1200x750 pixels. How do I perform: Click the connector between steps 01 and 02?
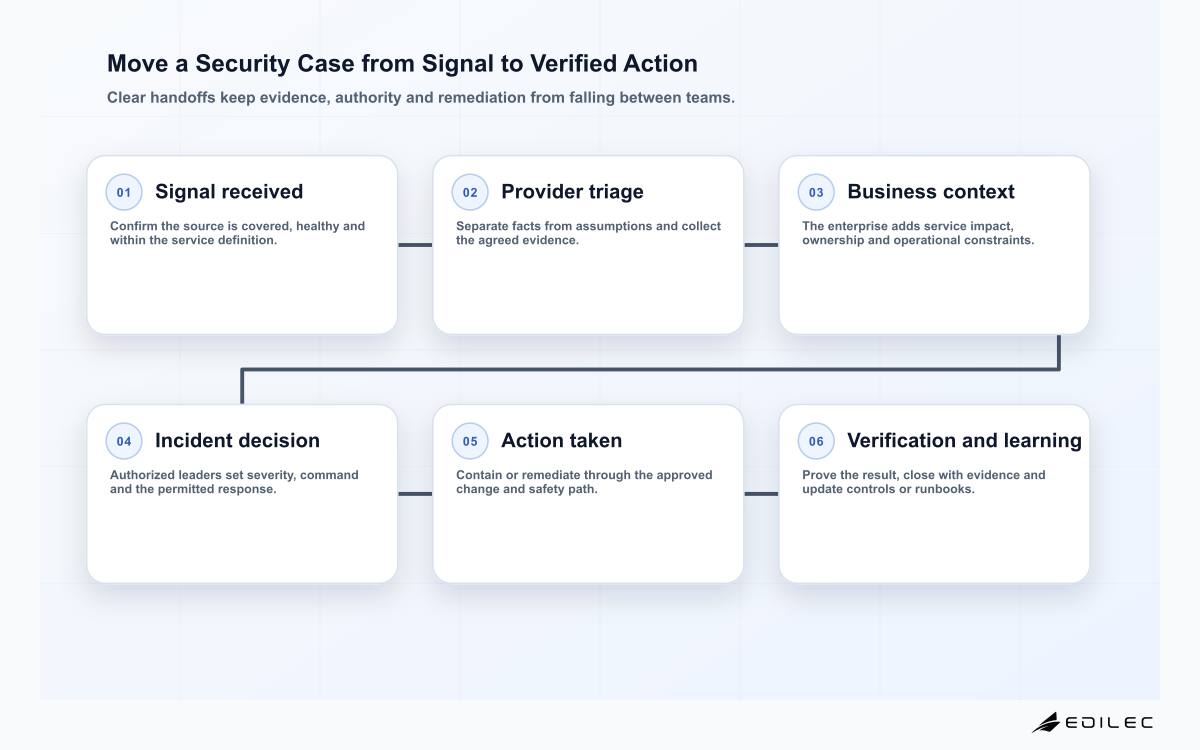(415, 245)
